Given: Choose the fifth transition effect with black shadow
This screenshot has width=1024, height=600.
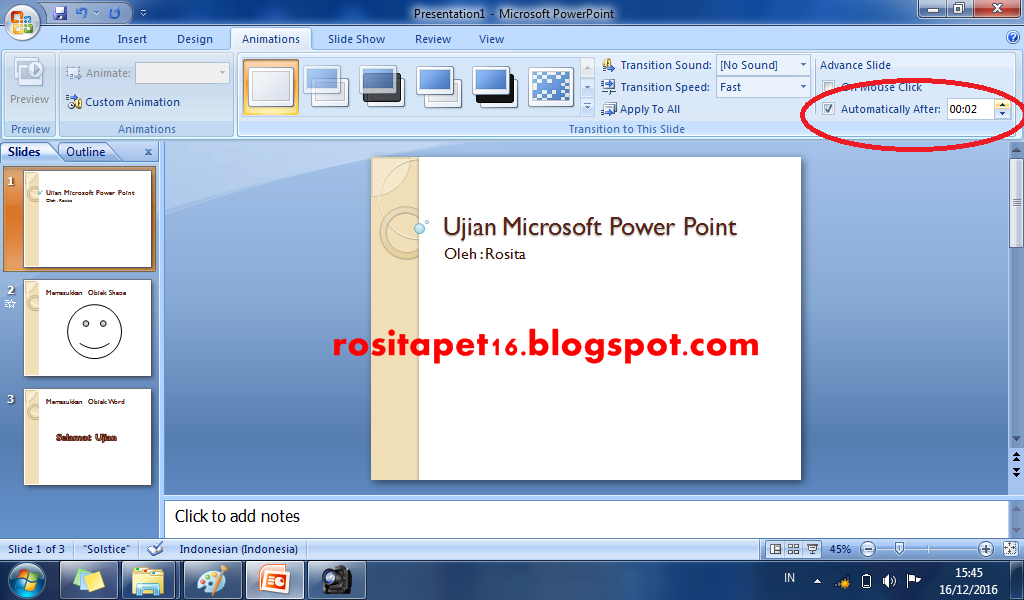Looking at the screenshot, I should coord(494,87).
